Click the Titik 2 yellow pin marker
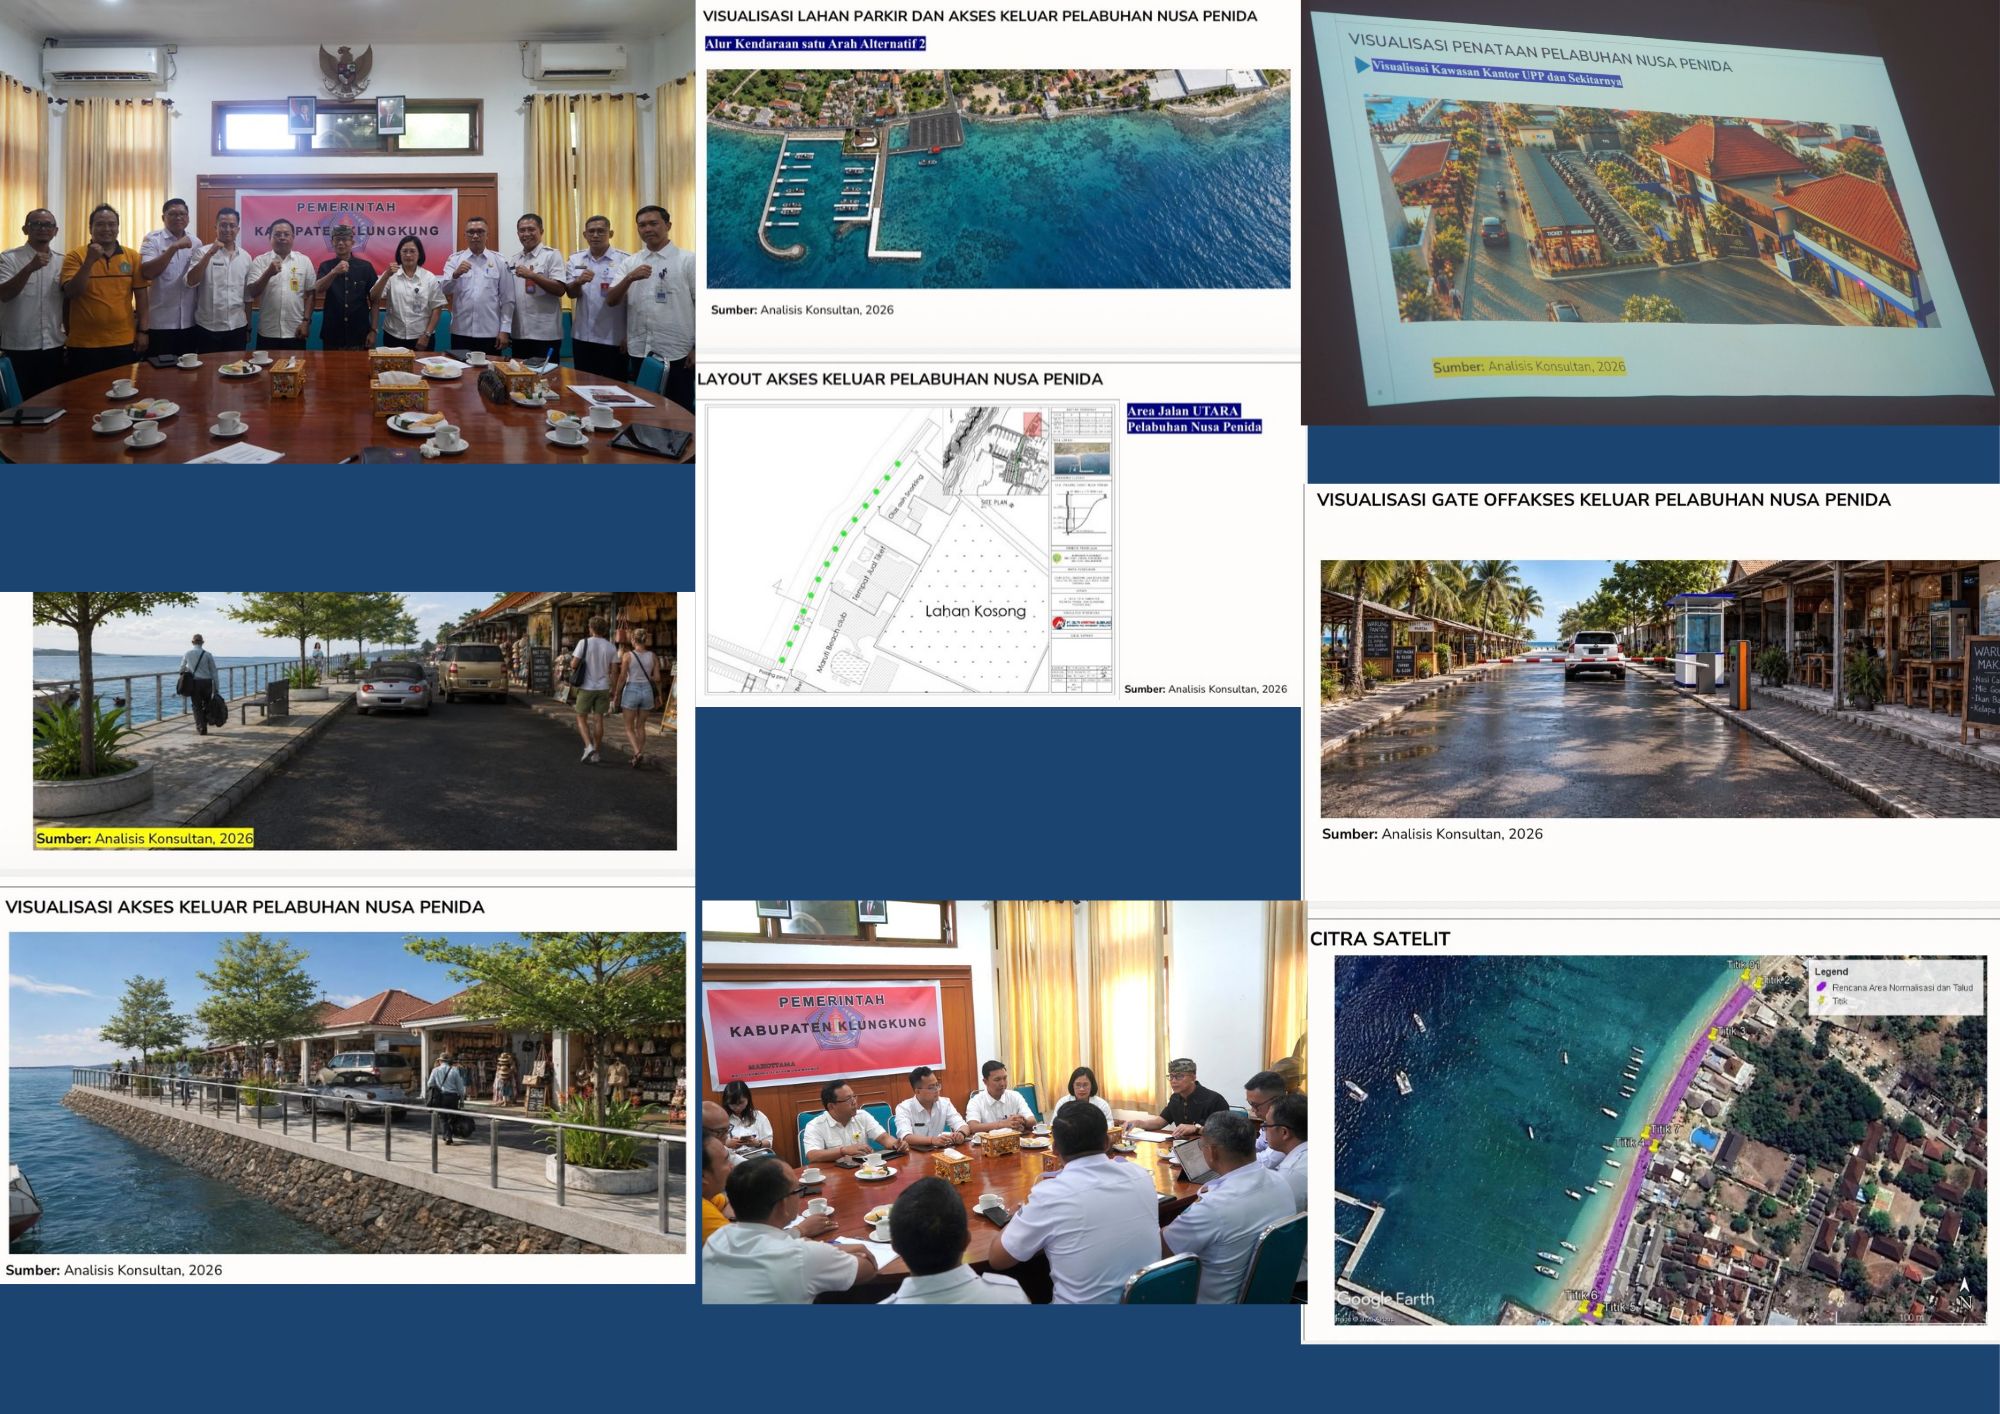The height and width of the screenshot is (1414, 2000). pyautogui.click(x=1758, y=984)
